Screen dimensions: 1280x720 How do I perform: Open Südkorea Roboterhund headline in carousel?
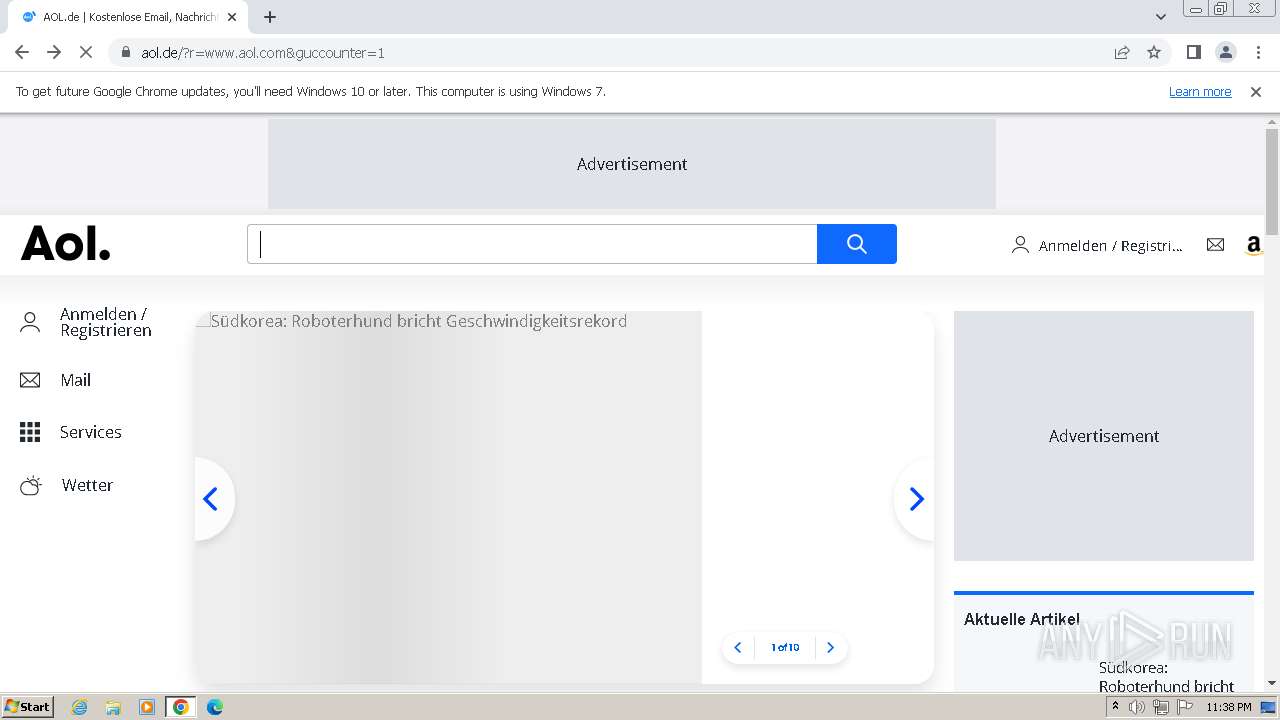point(419,321)
